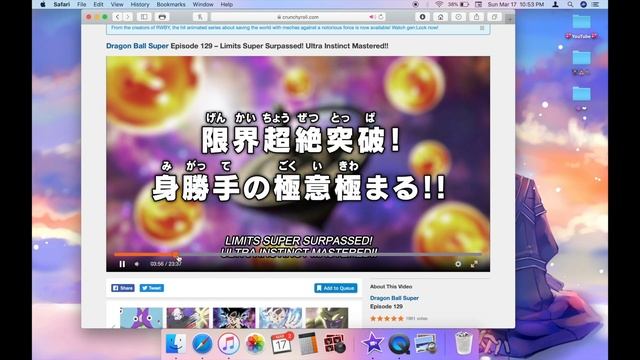The image size is (640, 360).
Task: Go back with Safari's back arrow
Action: tap(118, 17)
